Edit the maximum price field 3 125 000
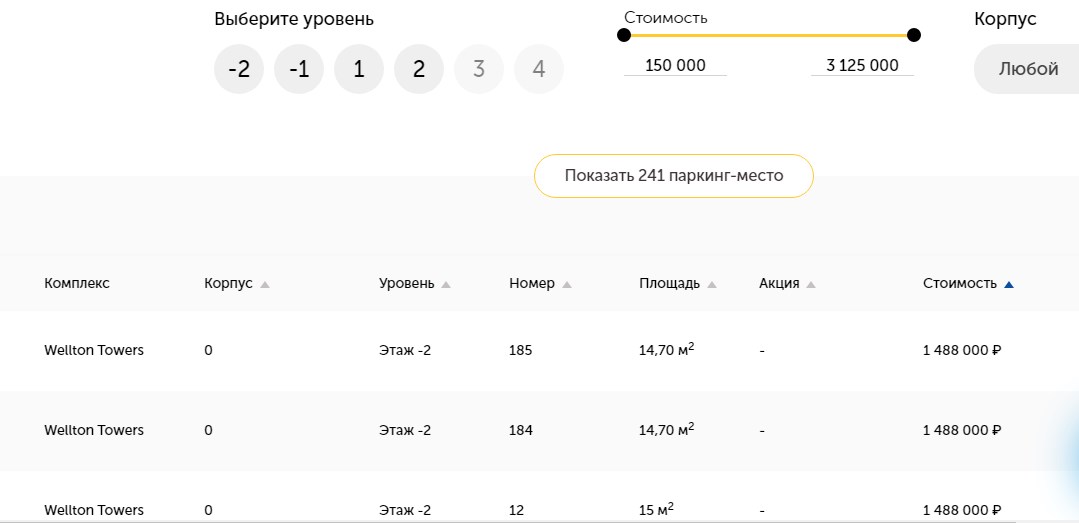The width and height of the screenshot is (1079, 523). point(862,65)
